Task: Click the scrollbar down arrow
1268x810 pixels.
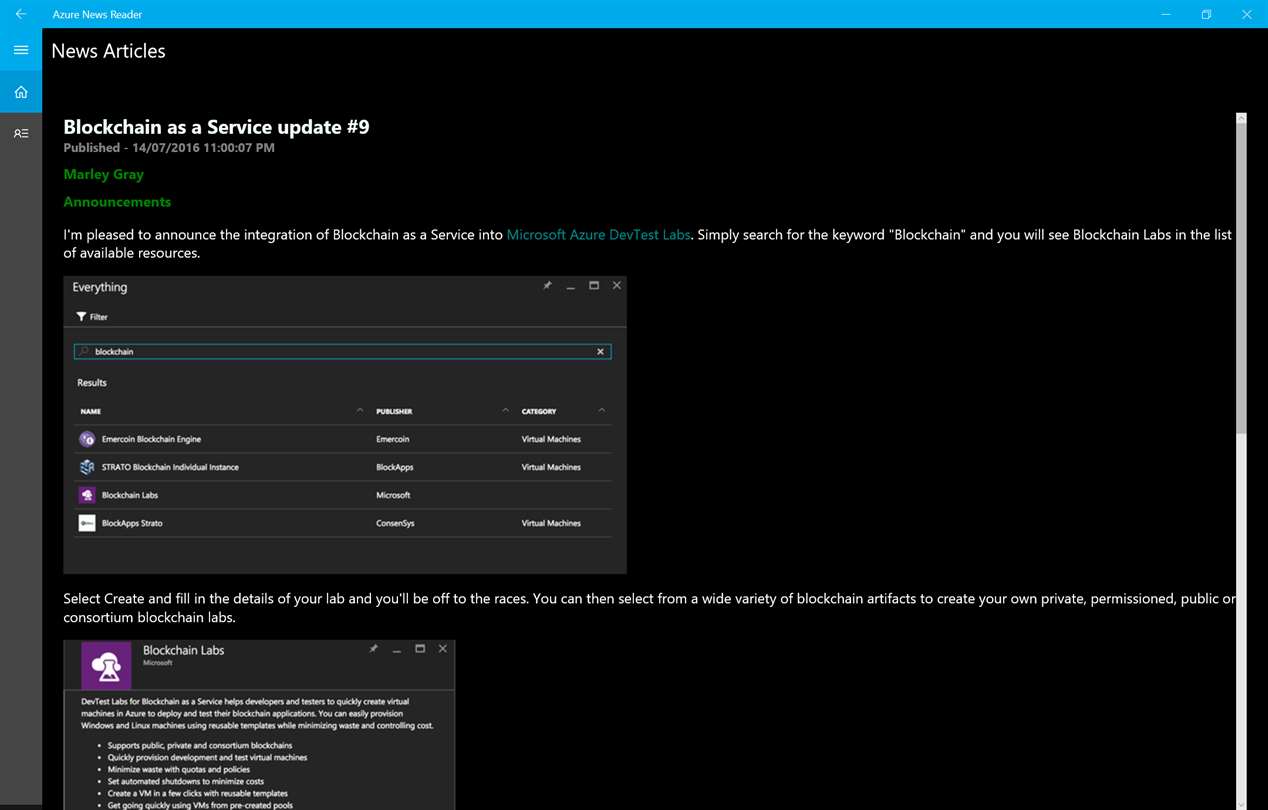Action: pos(1241,803)
